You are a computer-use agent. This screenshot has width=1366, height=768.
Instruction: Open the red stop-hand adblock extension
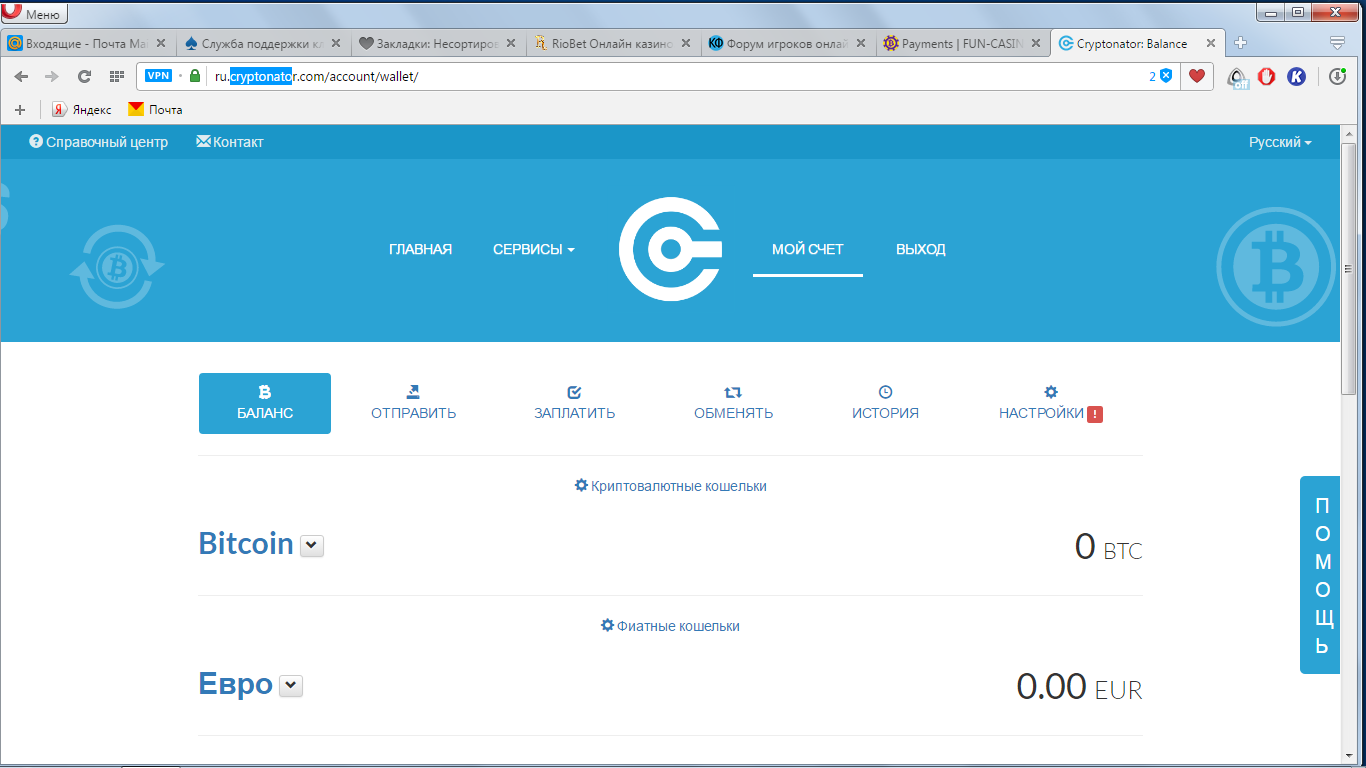(1267, 76)
